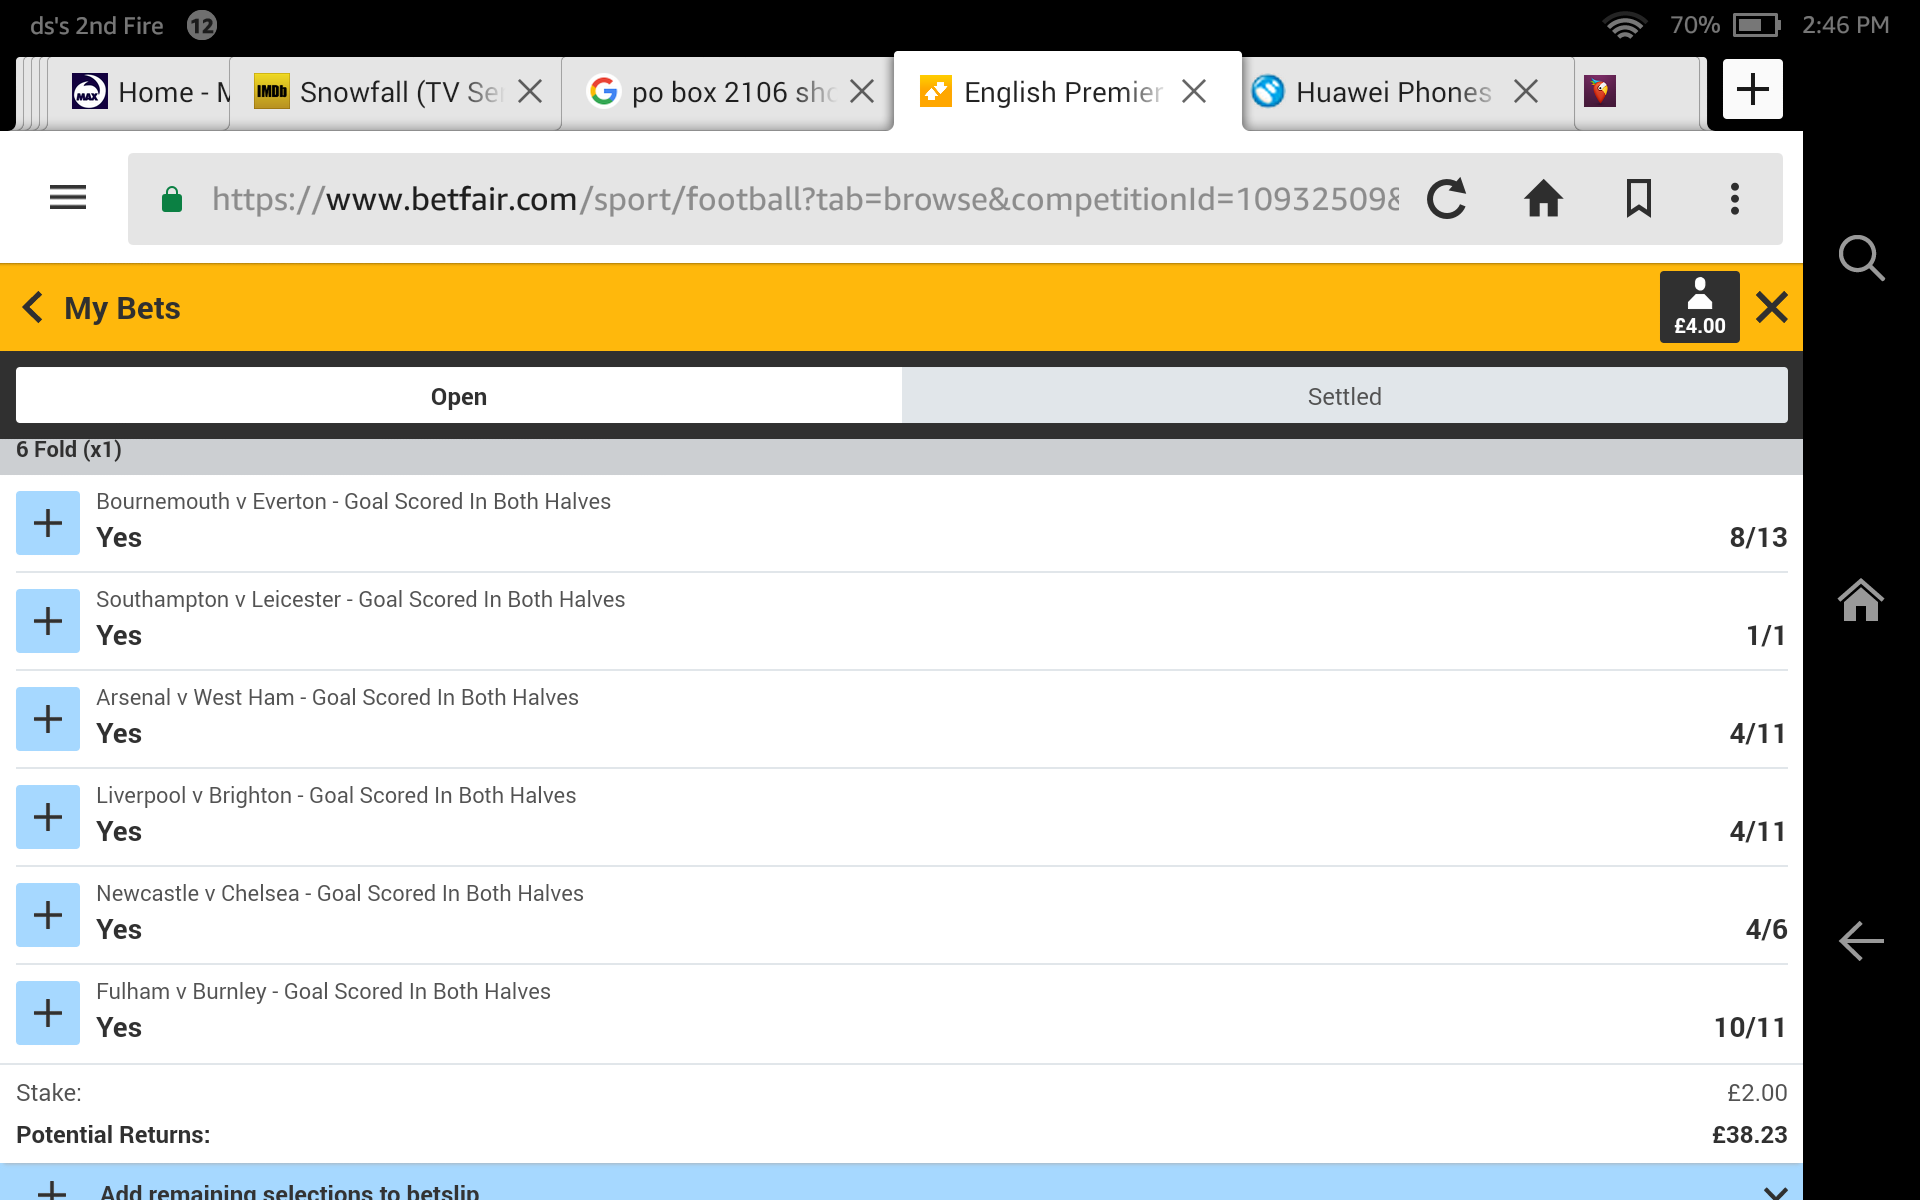Click the My Bets heading
1920x1200 pixels.
pos(122,308)
